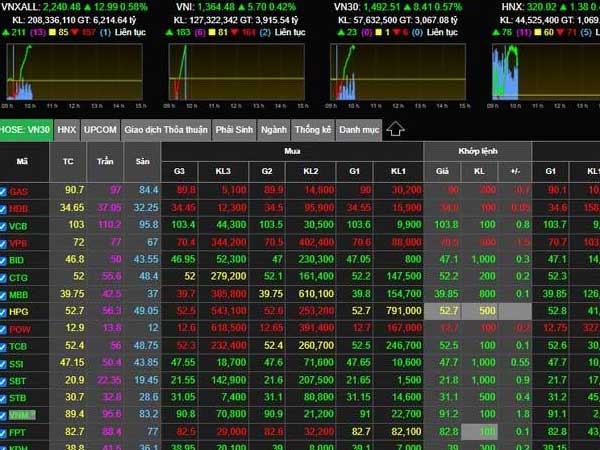
Task: Click the Mua column group header
Action: point(292,151)
